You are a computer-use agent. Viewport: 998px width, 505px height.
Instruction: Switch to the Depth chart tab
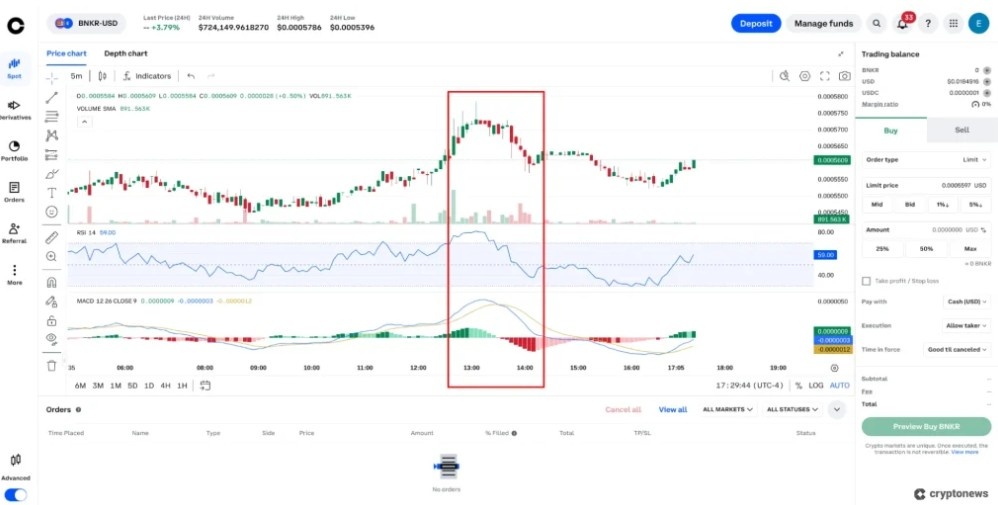coord(126,54)
